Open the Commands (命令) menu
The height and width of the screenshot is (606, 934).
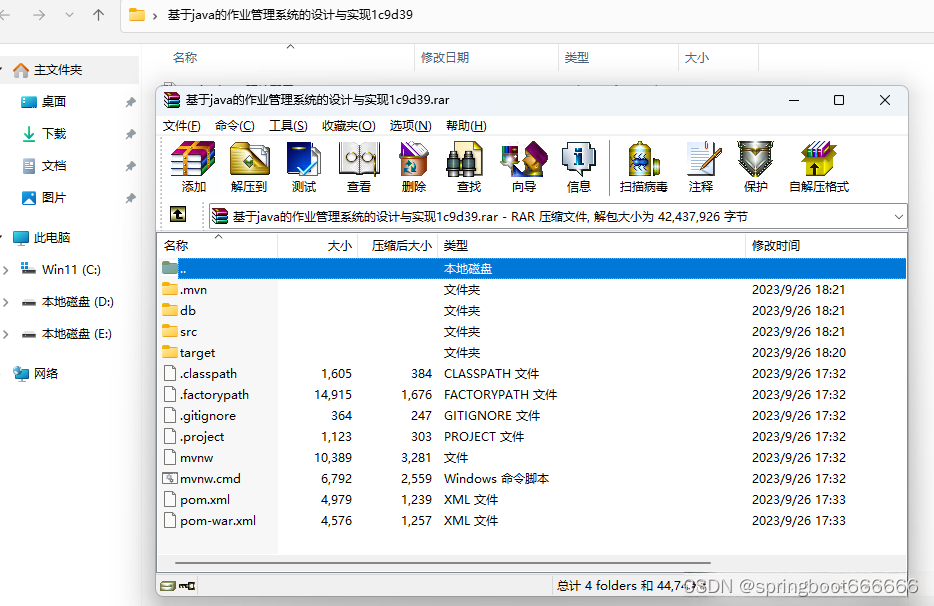pos(235,126)
